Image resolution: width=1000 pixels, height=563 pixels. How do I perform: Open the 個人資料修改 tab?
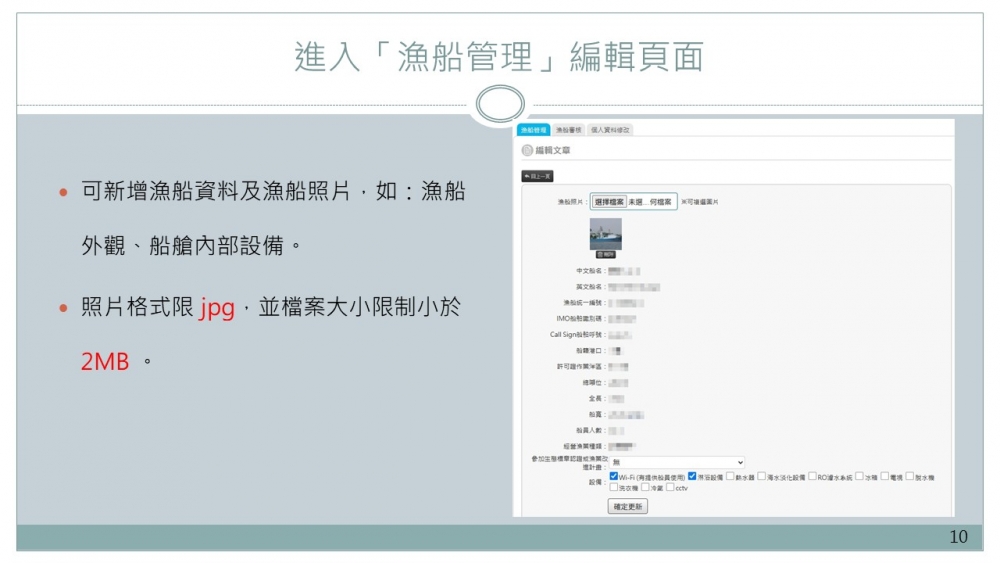coord(609,130)
